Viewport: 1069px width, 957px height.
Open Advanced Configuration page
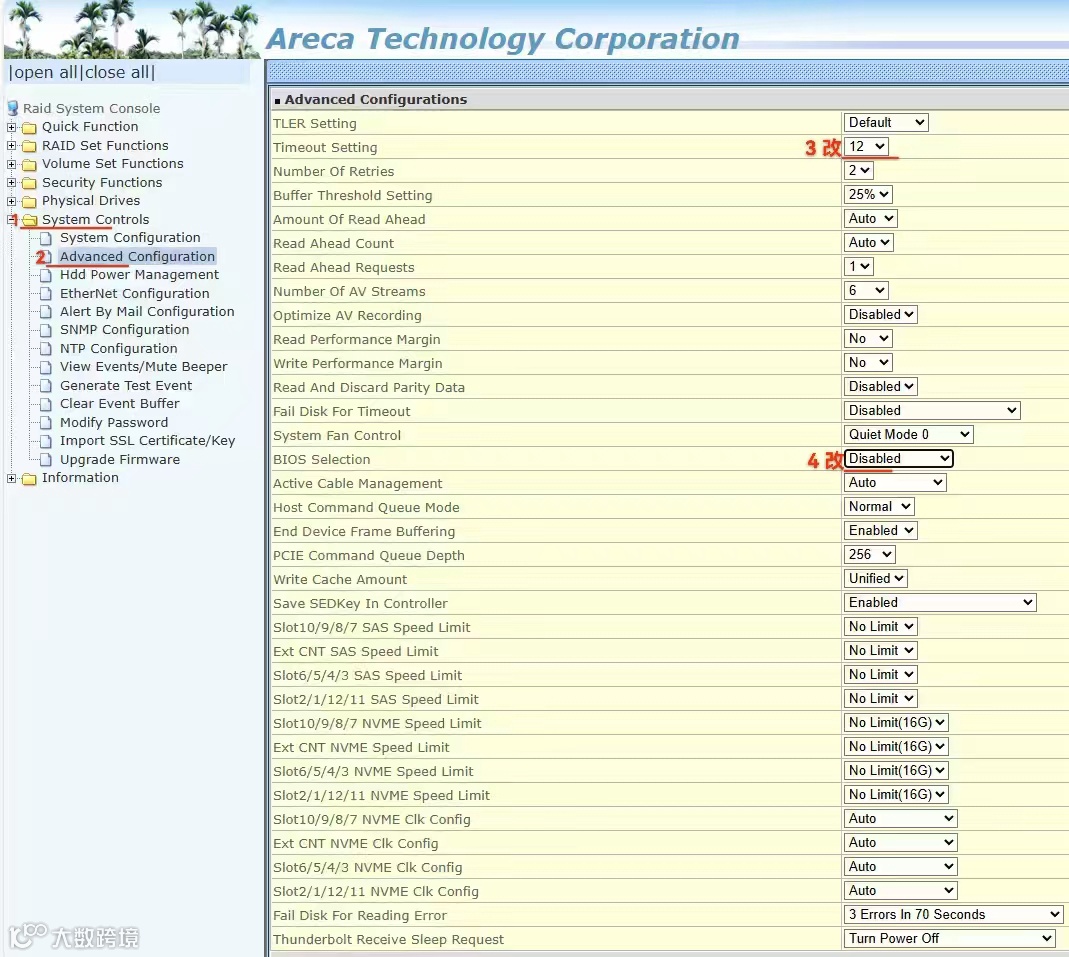point(137,256)
